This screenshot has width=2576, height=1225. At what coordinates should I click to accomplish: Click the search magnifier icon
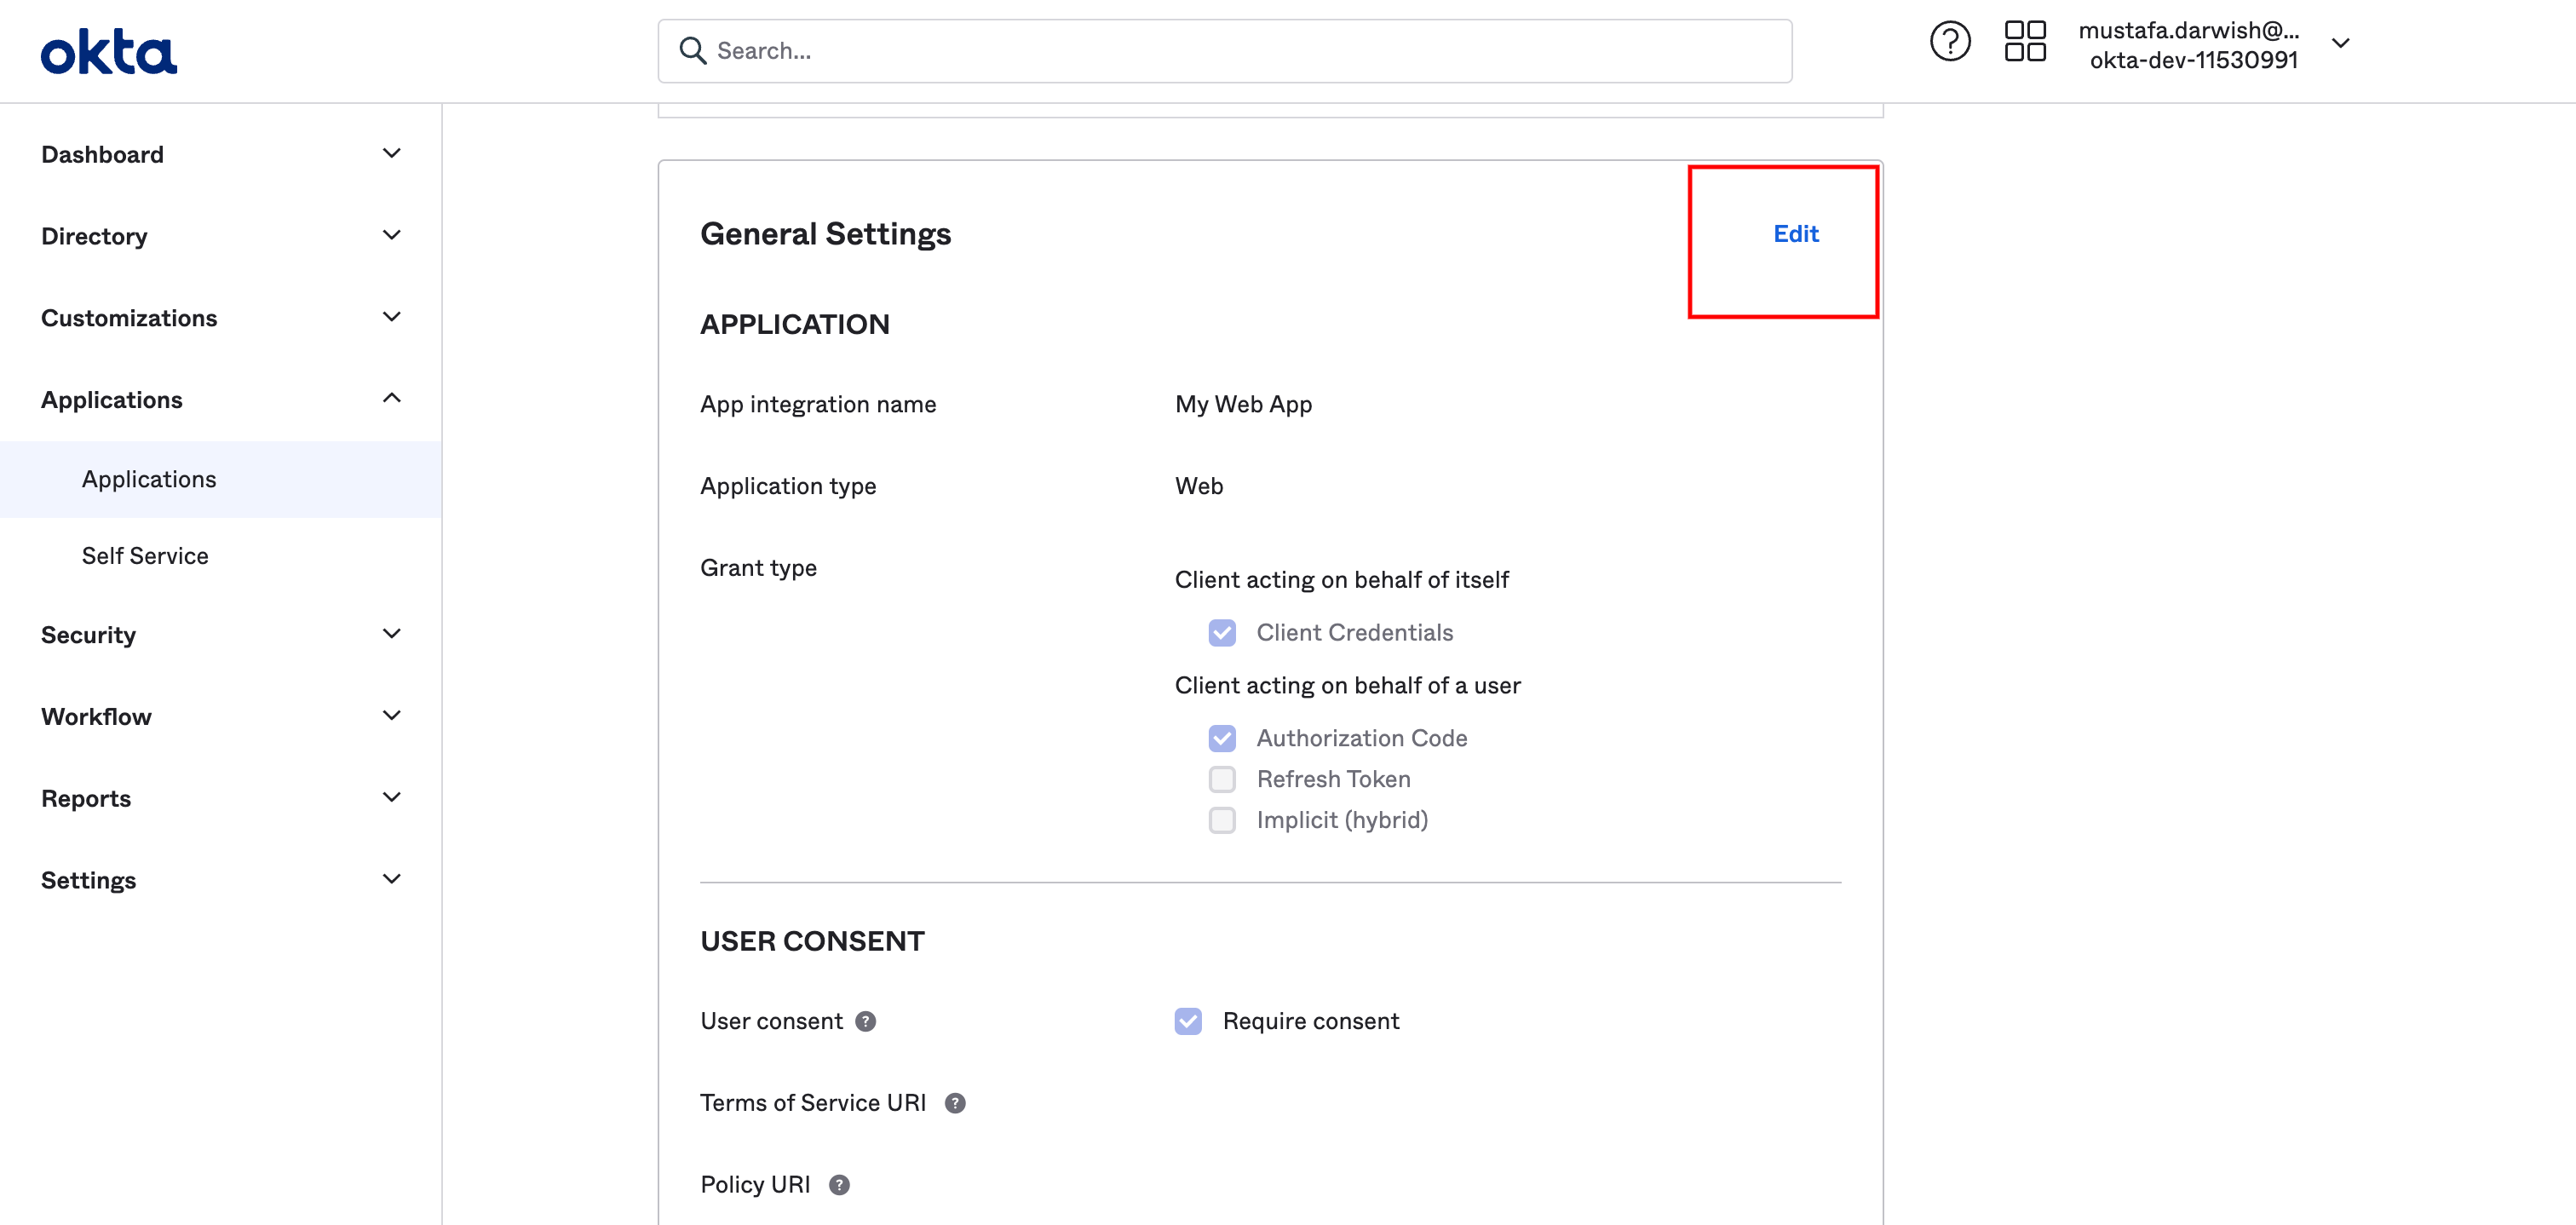[692, 50]
